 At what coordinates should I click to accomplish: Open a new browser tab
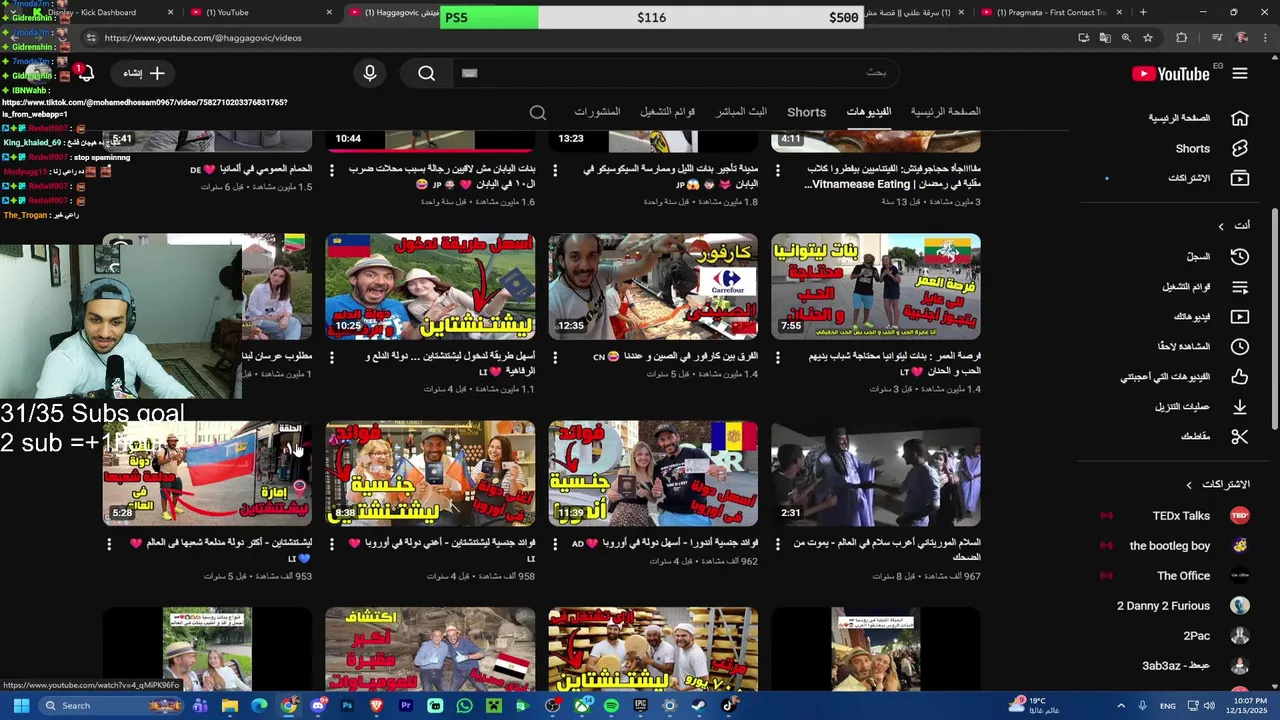point(1143,12)
